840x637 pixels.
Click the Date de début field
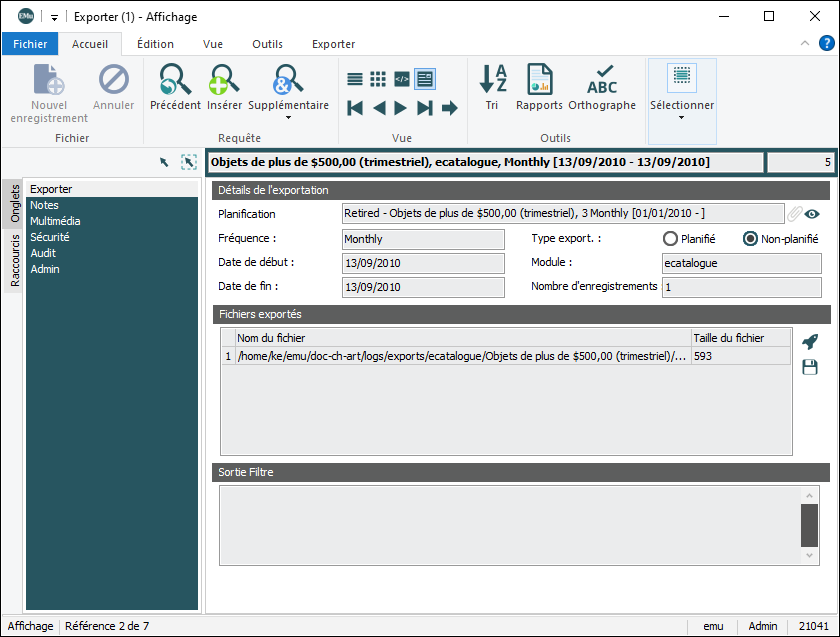coord(422,263)
